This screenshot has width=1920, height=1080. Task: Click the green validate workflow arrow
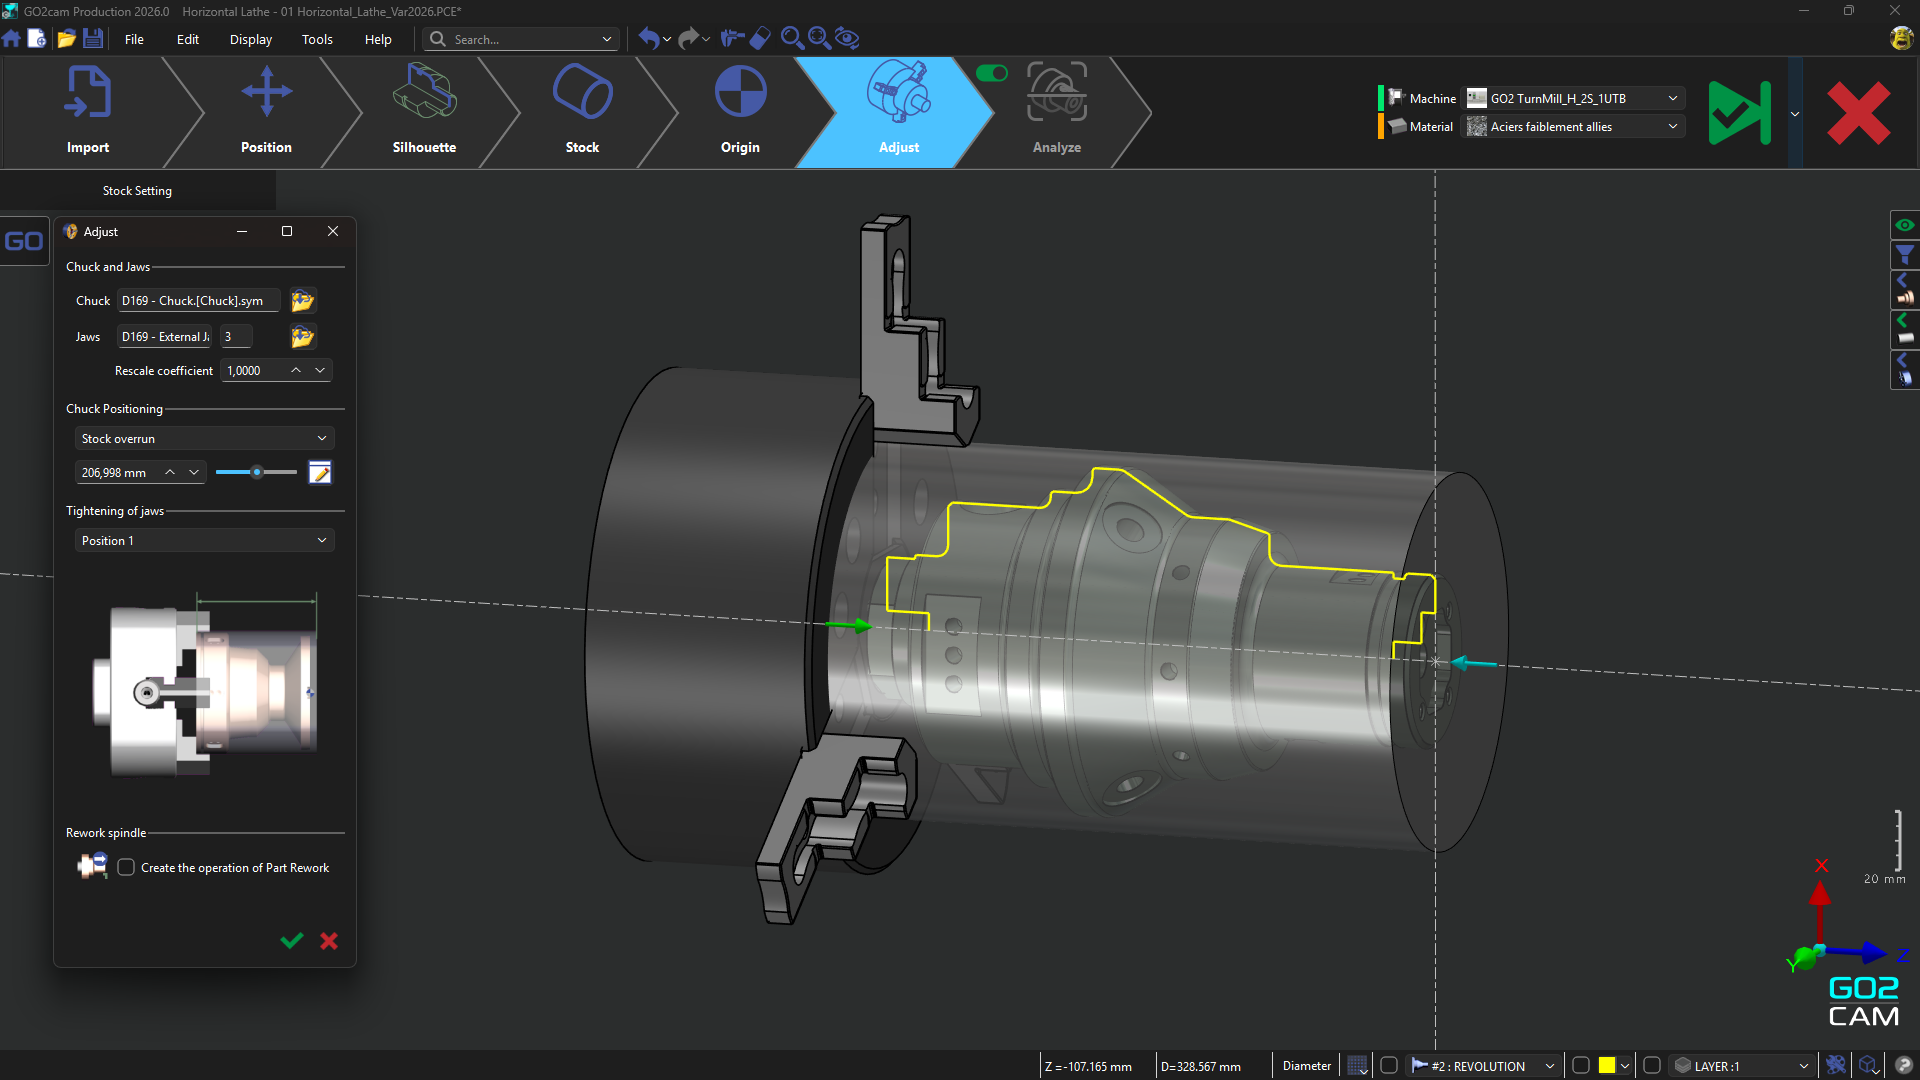click(1739, 113)
